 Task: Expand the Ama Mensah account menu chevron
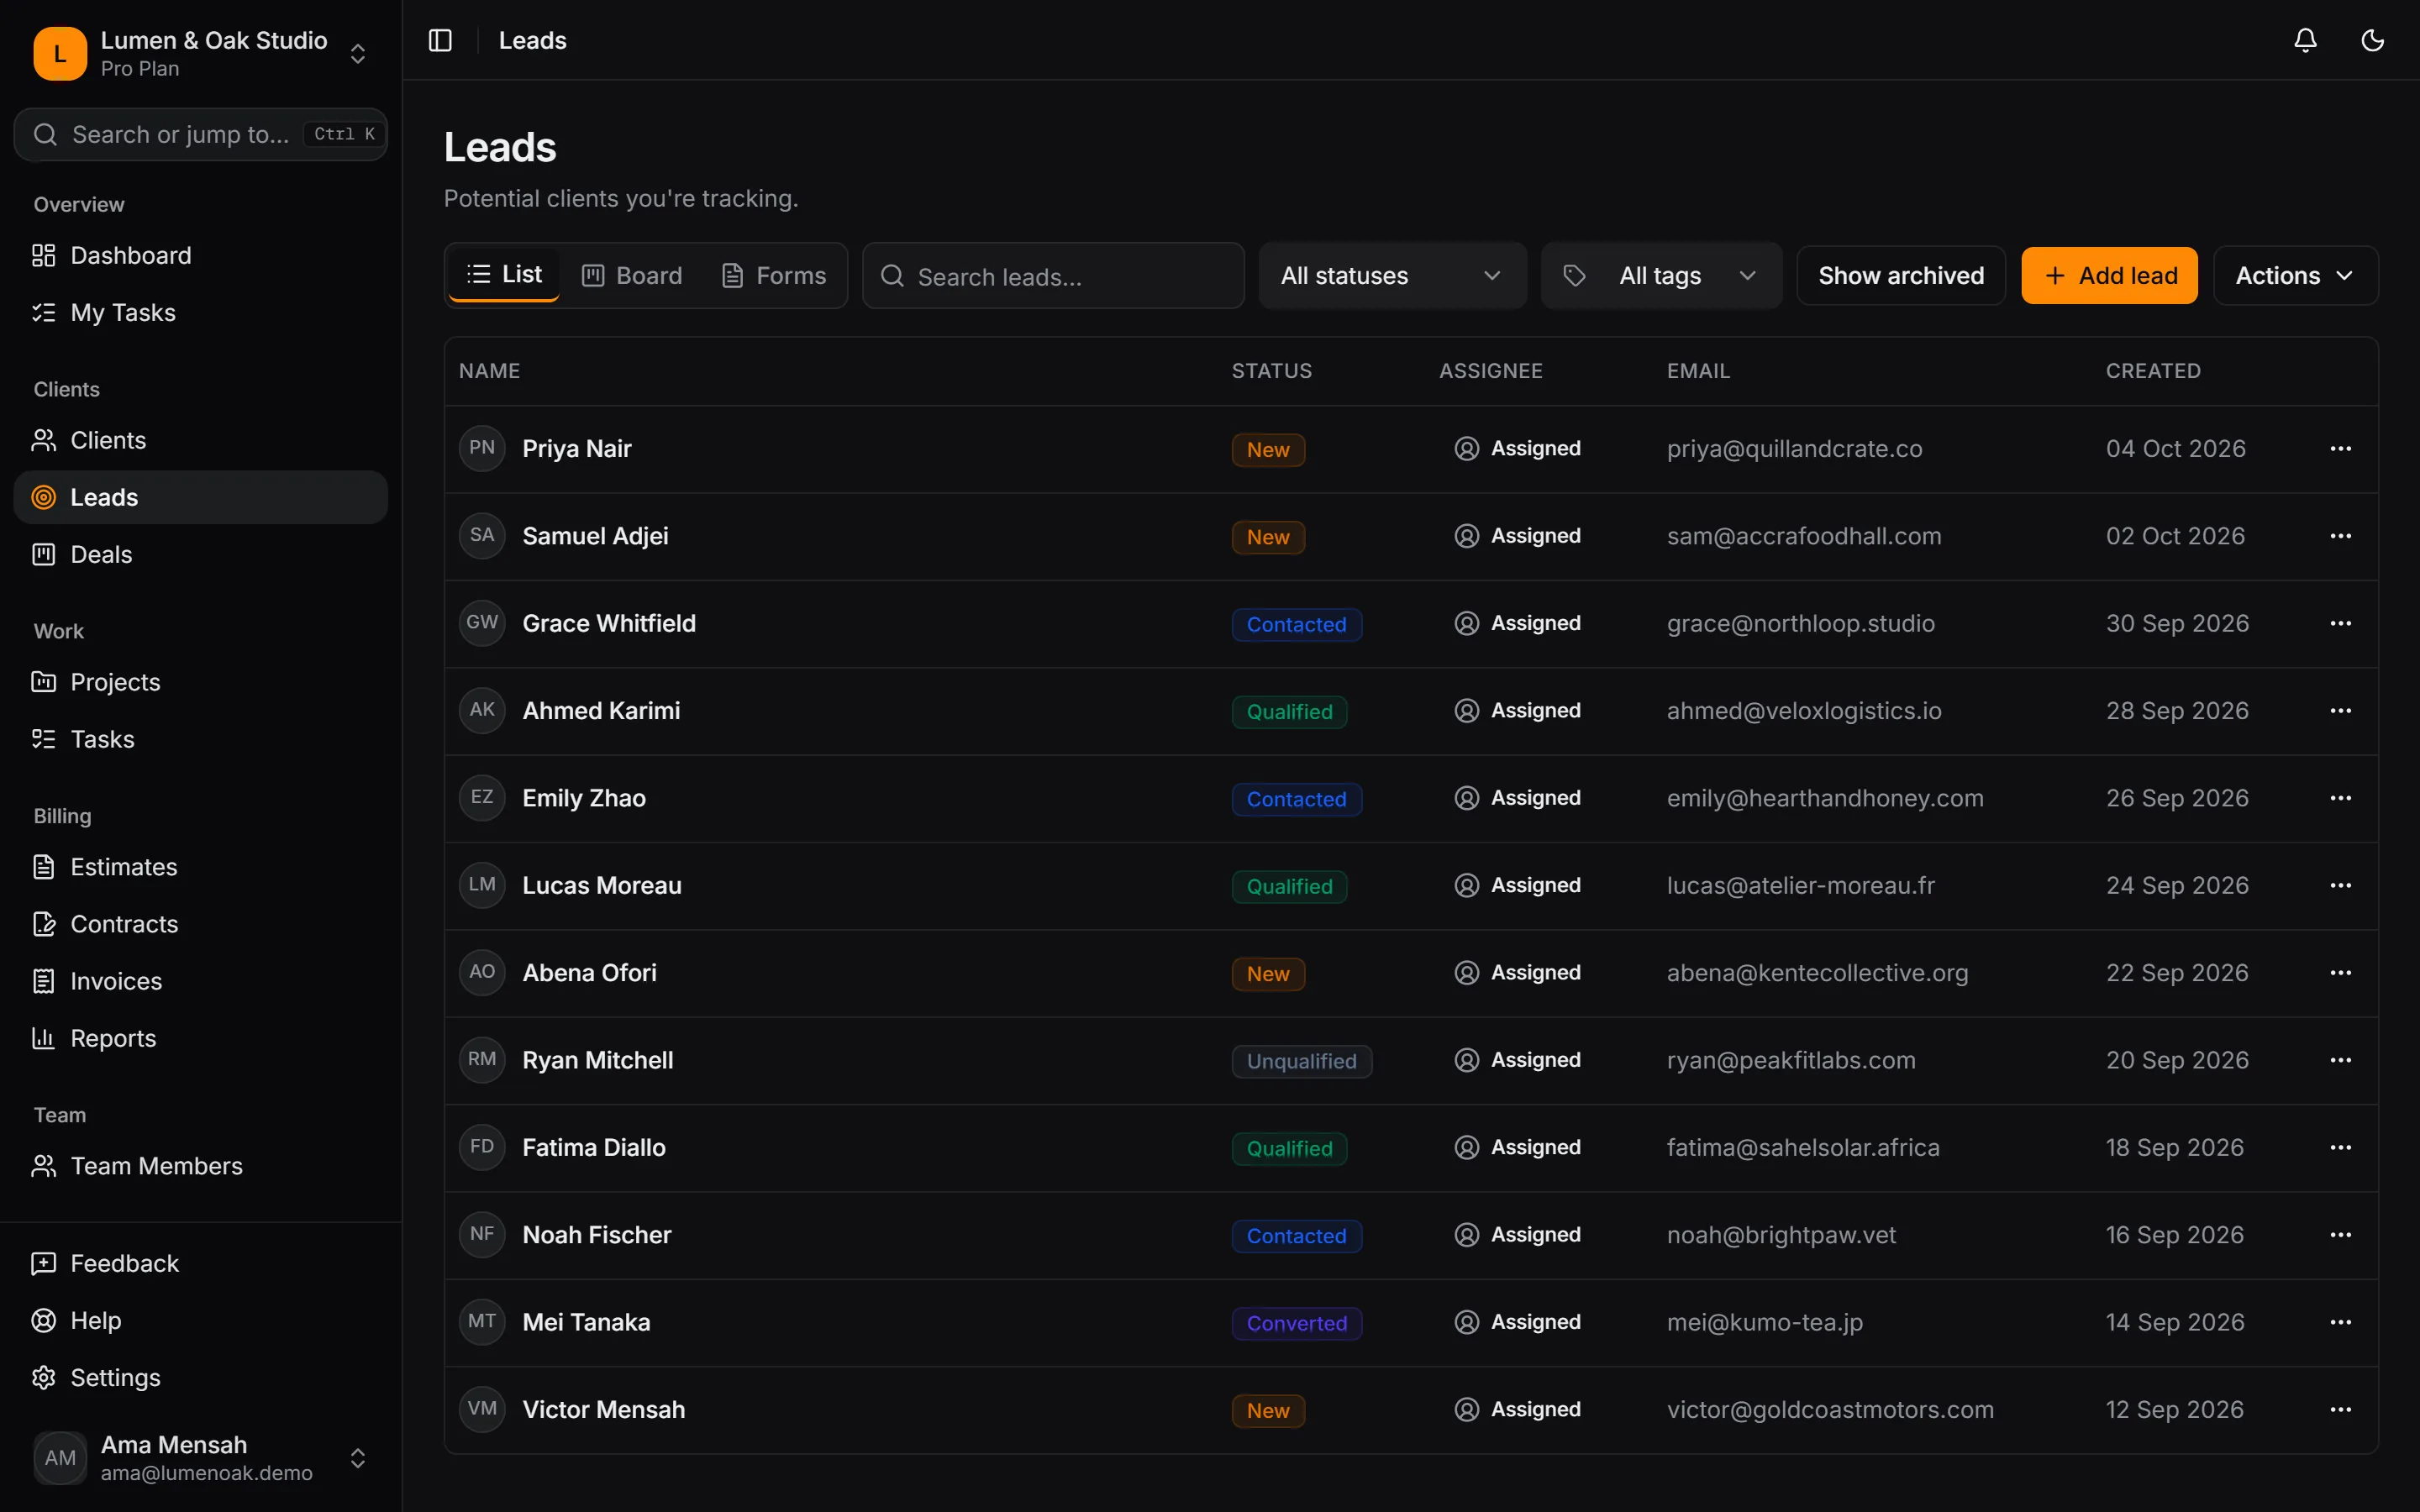click(x=357, y=1459)
